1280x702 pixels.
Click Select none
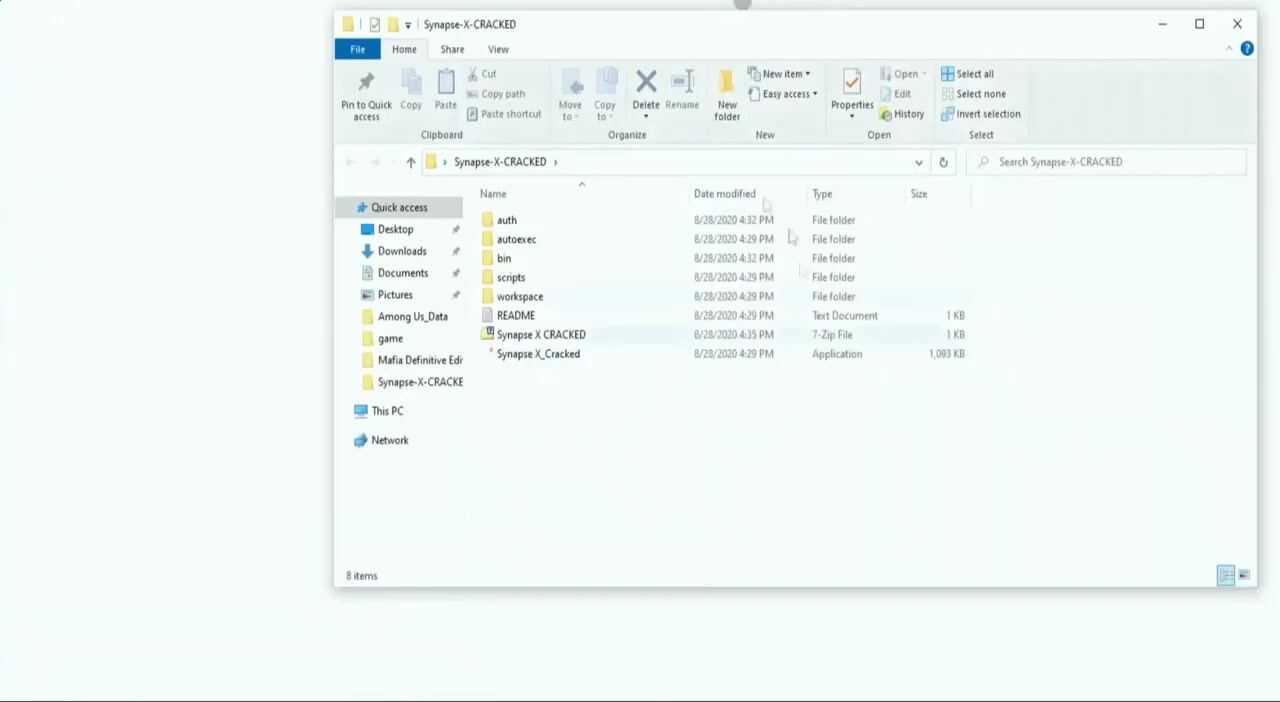point(973,94)
